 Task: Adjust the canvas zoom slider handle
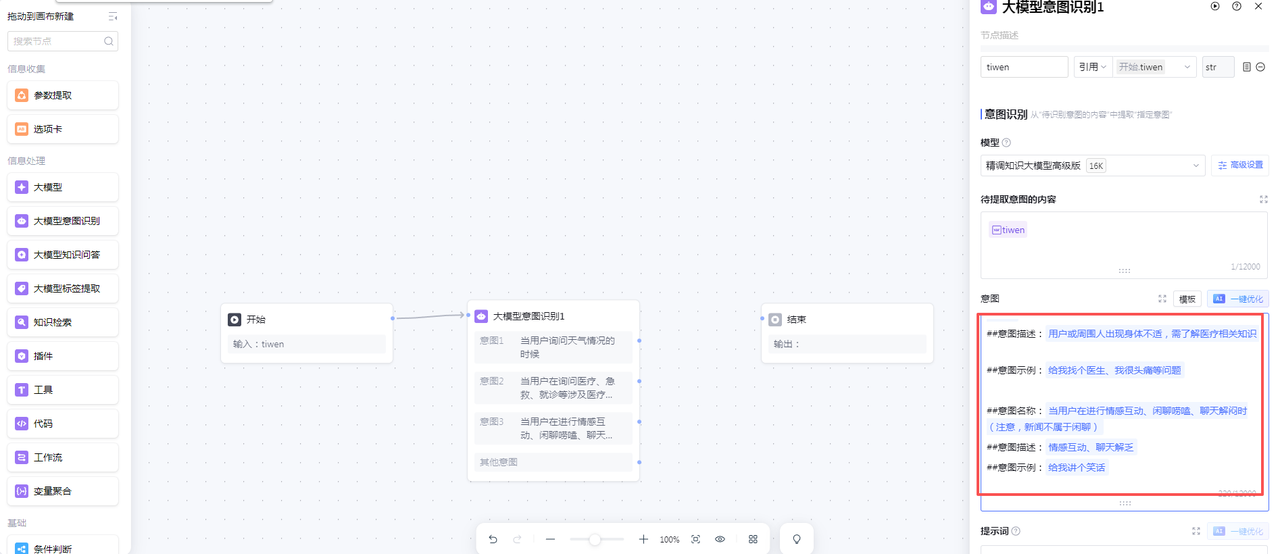tap(594, 539)
